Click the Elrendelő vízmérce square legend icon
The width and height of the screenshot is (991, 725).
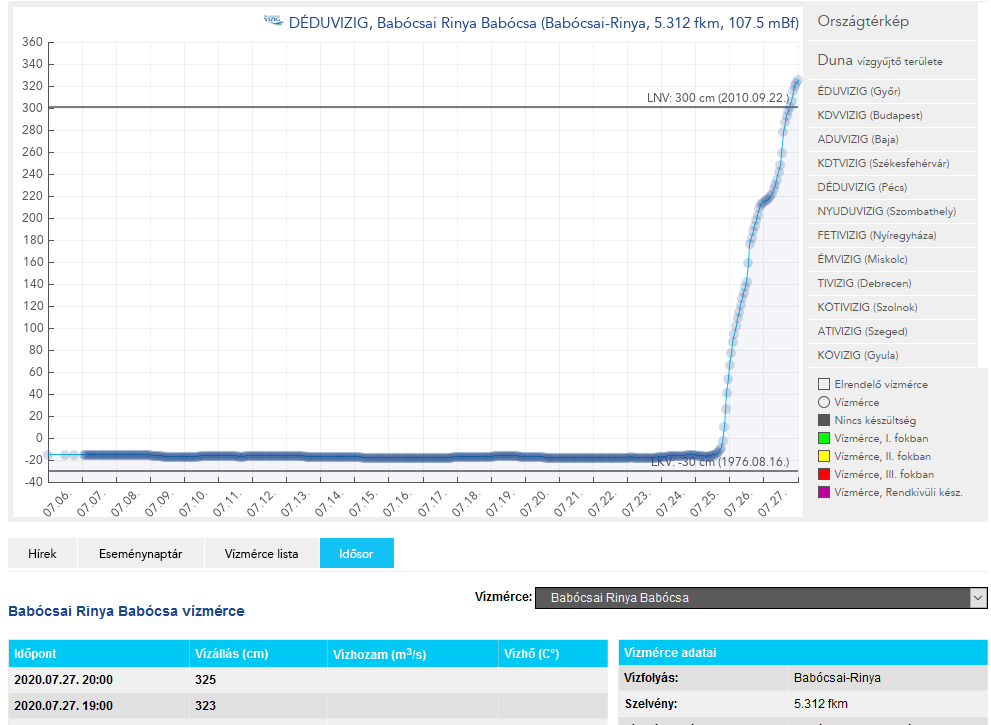[824, 384]
